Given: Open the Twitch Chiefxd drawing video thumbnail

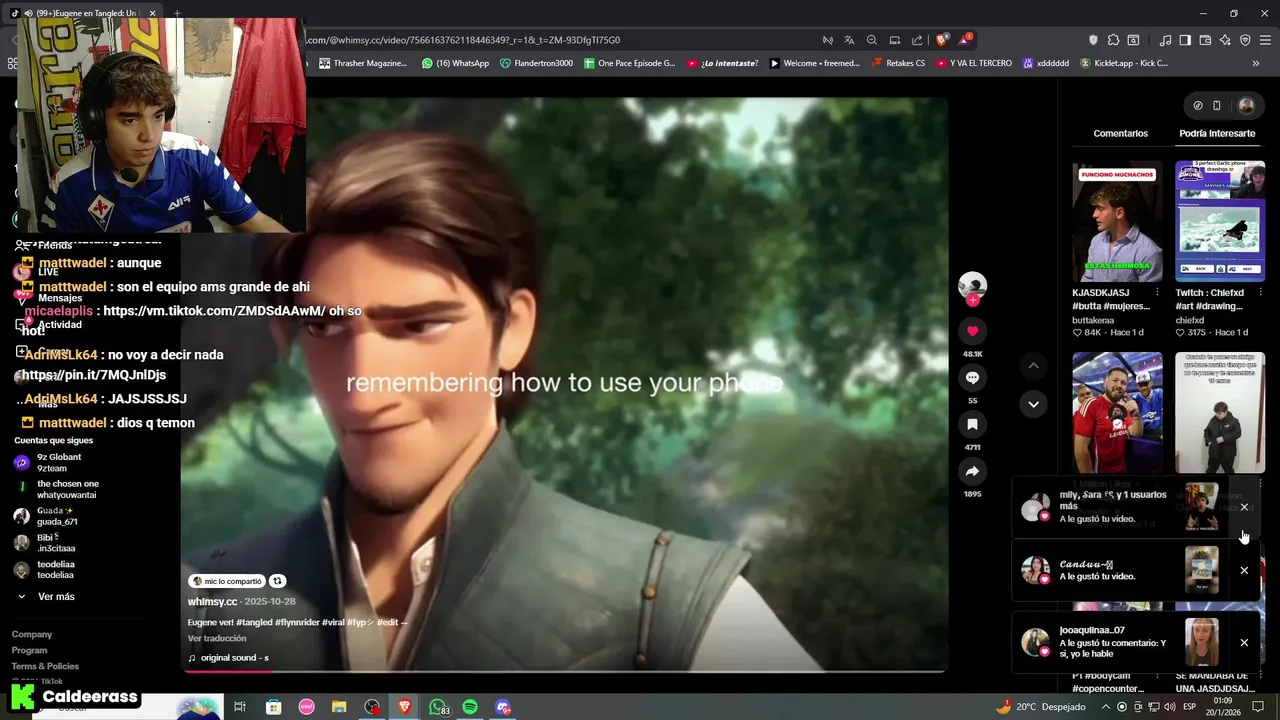Looking at the screenshot, I should (x=1220, y=222).
